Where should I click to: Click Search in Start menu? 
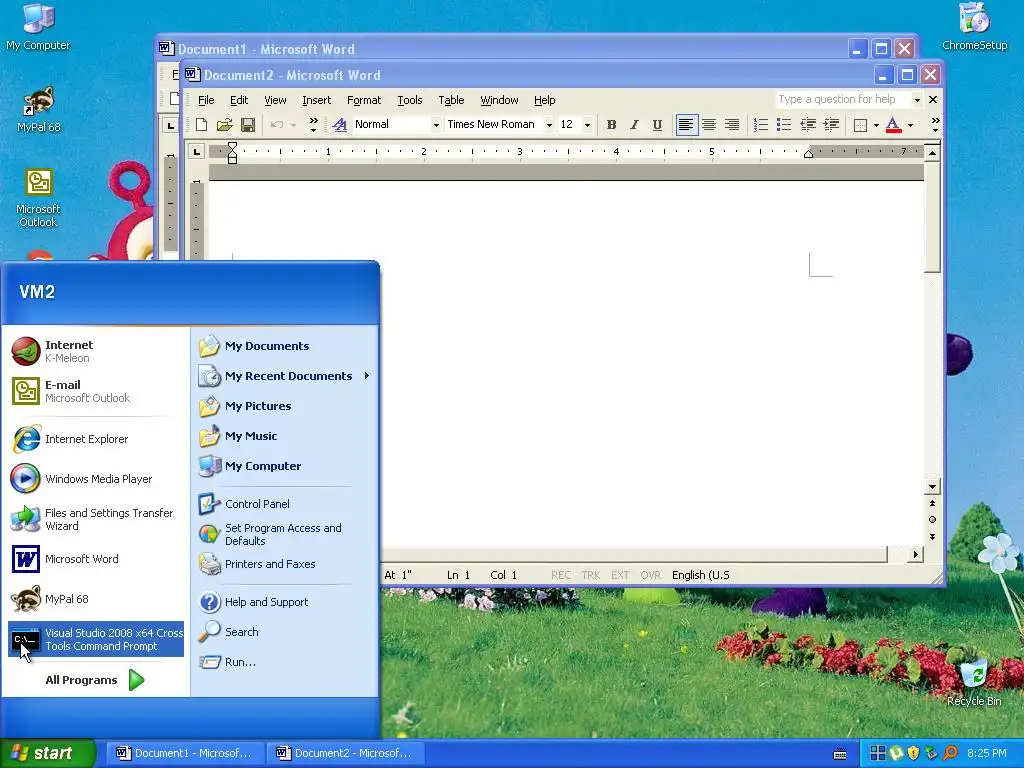[x=284, y=632]
